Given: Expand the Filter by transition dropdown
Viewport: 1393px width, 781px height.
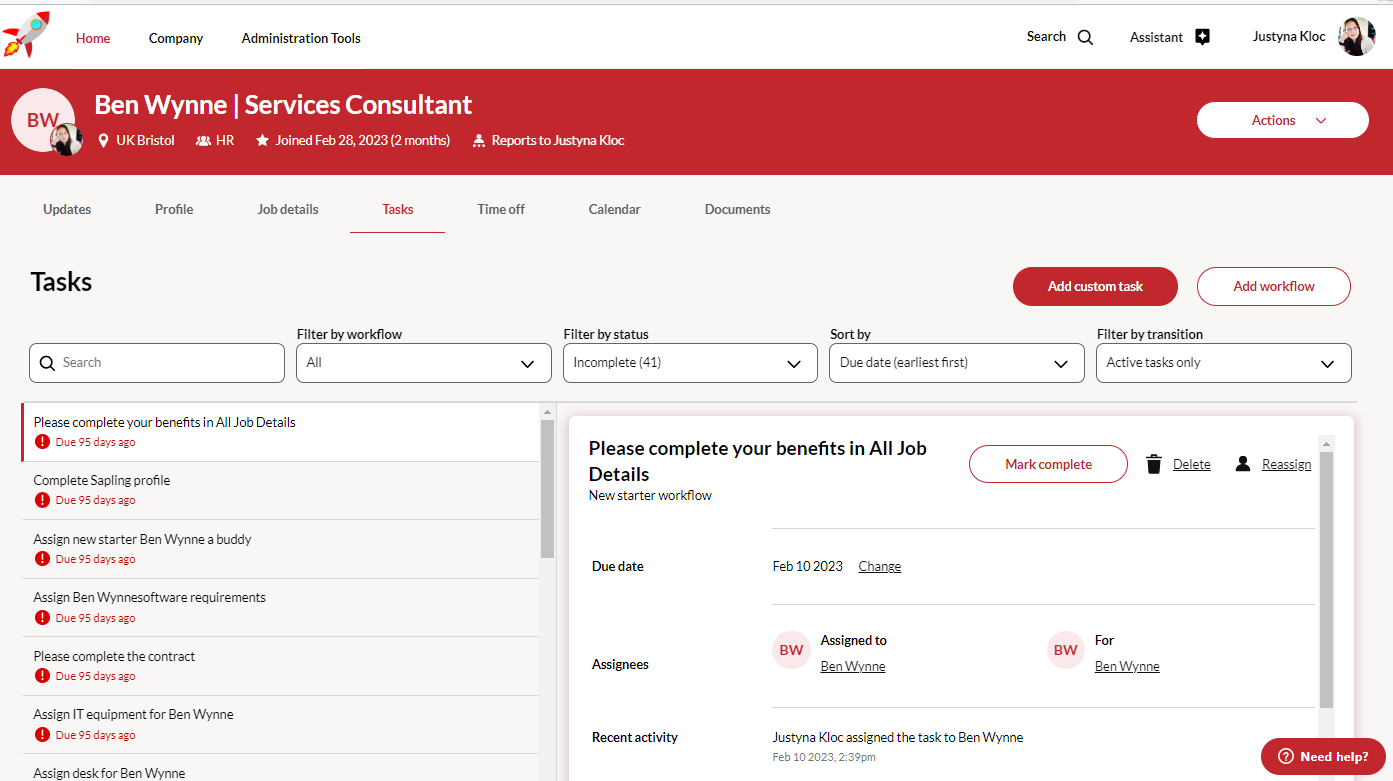Looking at the screenshot, I should pos(1223,363).
